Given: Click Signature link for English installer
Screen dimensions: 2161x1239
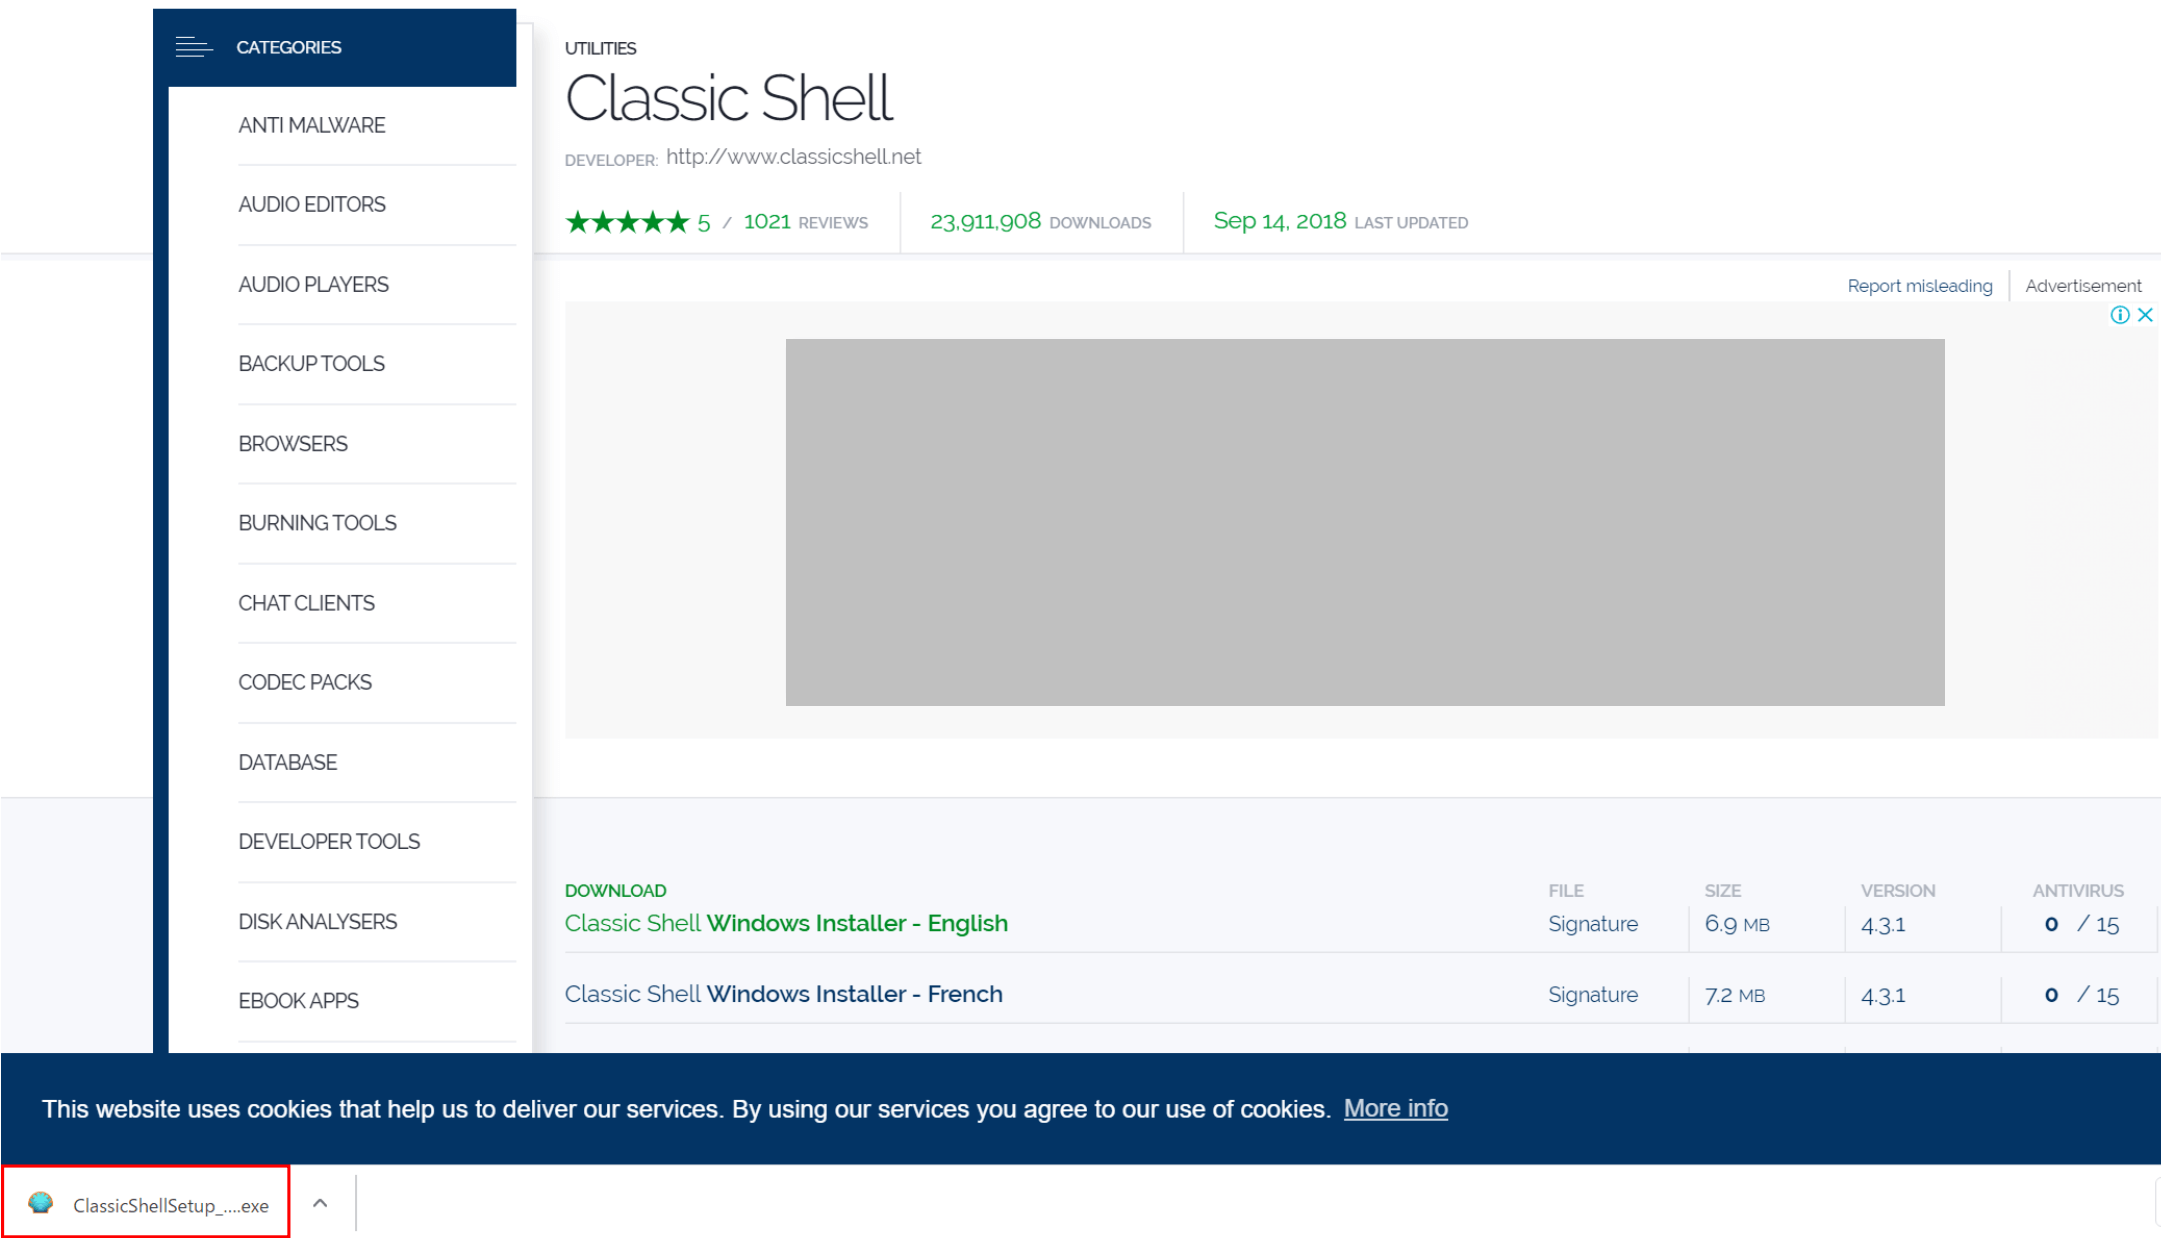Looking at the screenshot, I should click(1592, 924).
